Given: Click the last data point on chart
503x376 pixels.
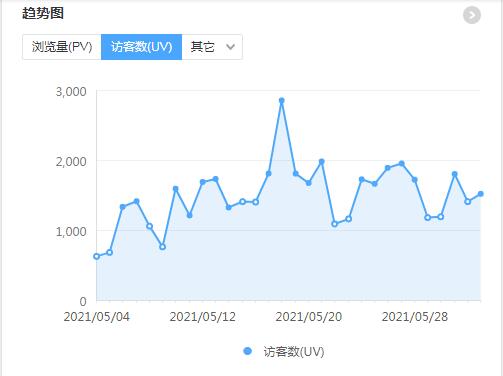Looking at the screenshot, I should tap(480, 194).
